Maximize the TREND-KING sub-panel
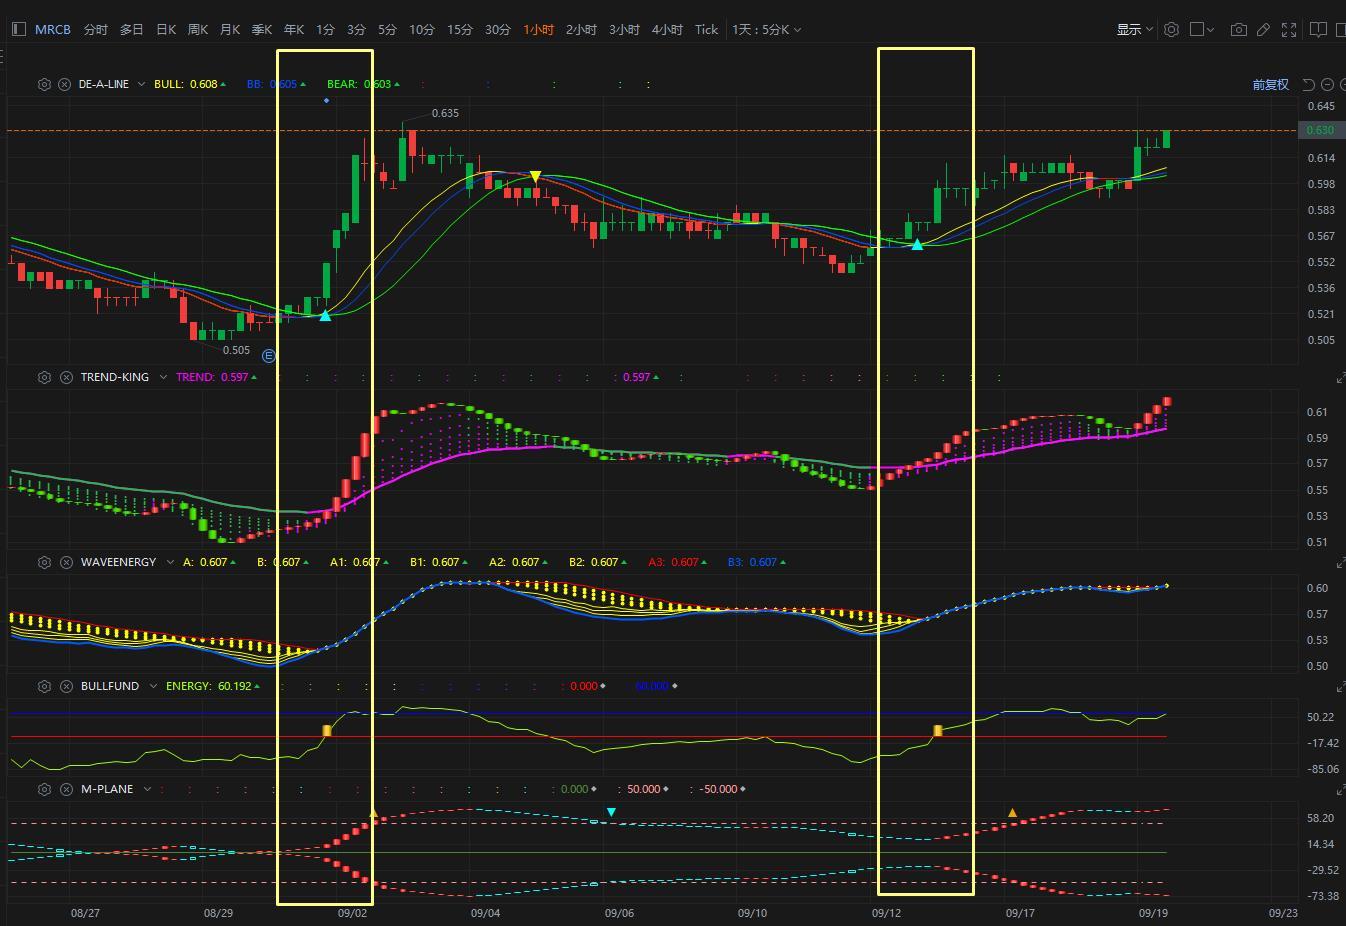The image size is (1346, 926). (1340, 378)
